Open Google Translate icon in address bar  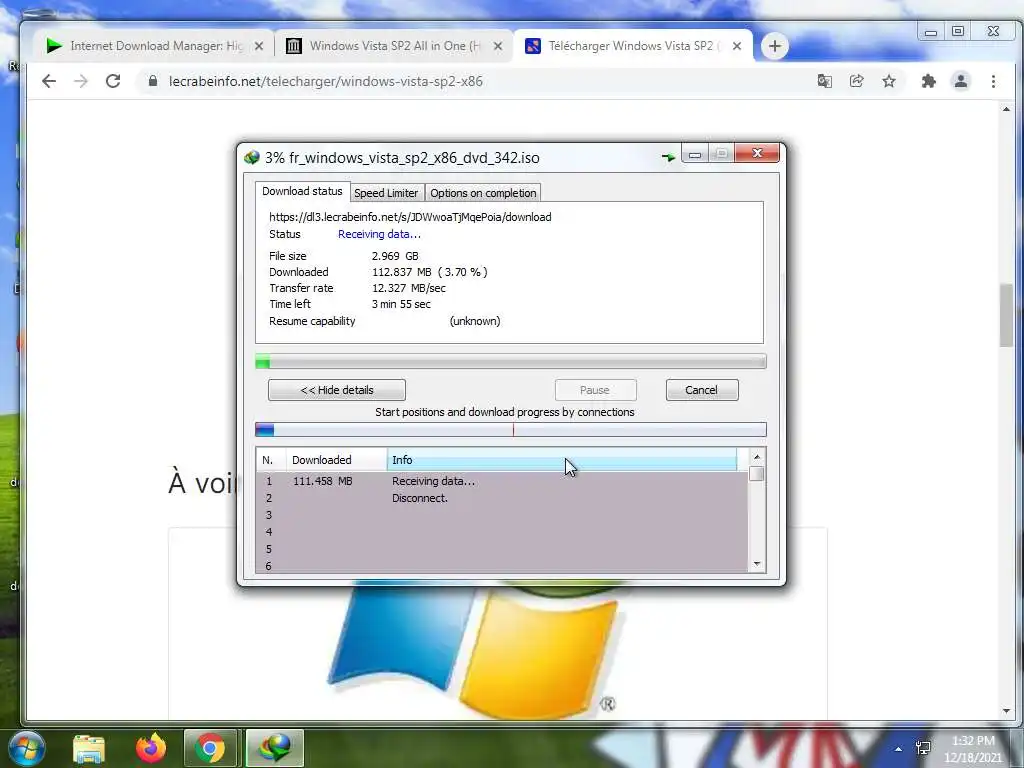click(825, 81)
